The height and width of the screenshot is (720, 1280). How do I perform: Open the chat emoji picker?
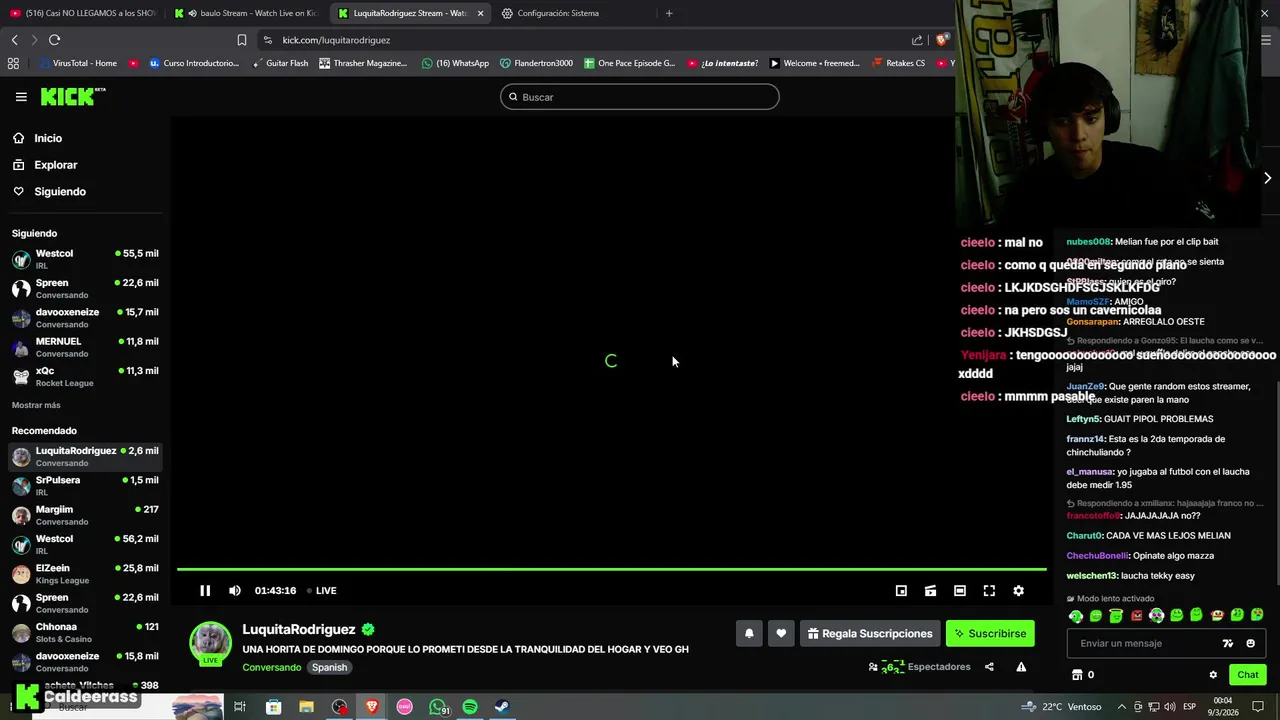(1250, 643)
